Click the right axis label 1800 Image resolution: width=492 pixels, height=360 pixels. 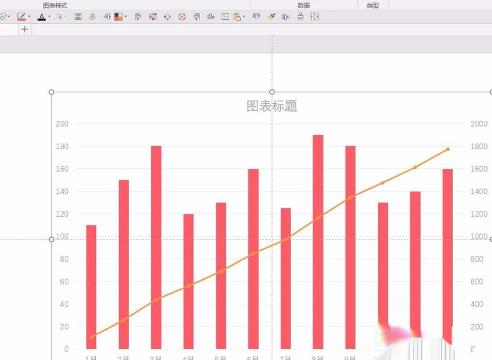[479, 146]
